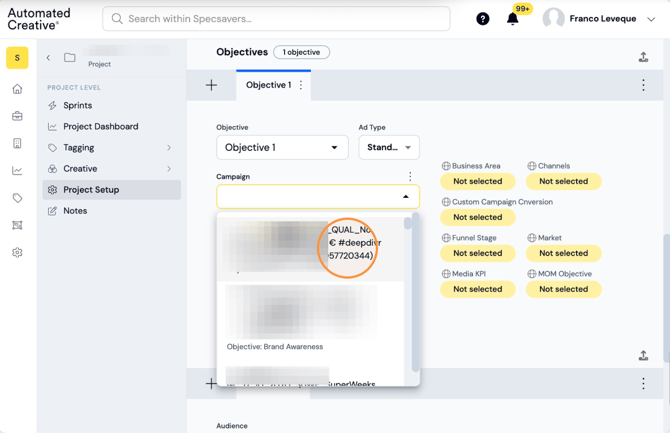Open the chart icon in left rail
The width and height of the screenshot is (670, 434).
pyautogui.click(x=17, y=171)
